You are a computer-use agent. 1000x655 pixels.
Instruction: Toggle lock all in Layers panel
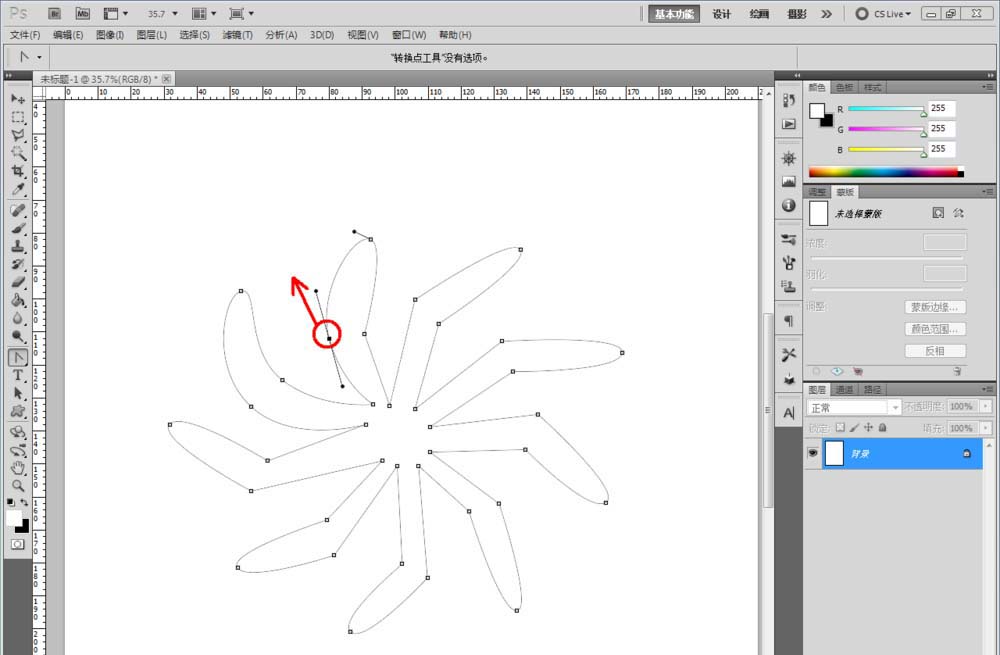[883, 427]
